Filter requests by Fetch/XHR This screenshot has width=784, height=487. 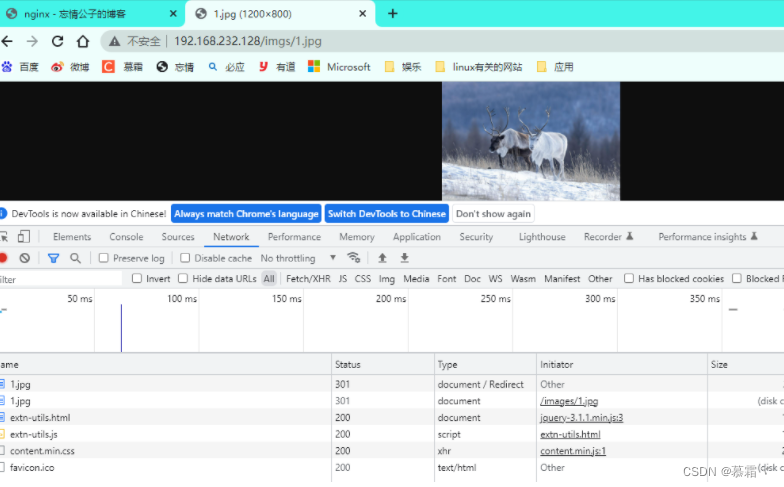pos(308,279)
